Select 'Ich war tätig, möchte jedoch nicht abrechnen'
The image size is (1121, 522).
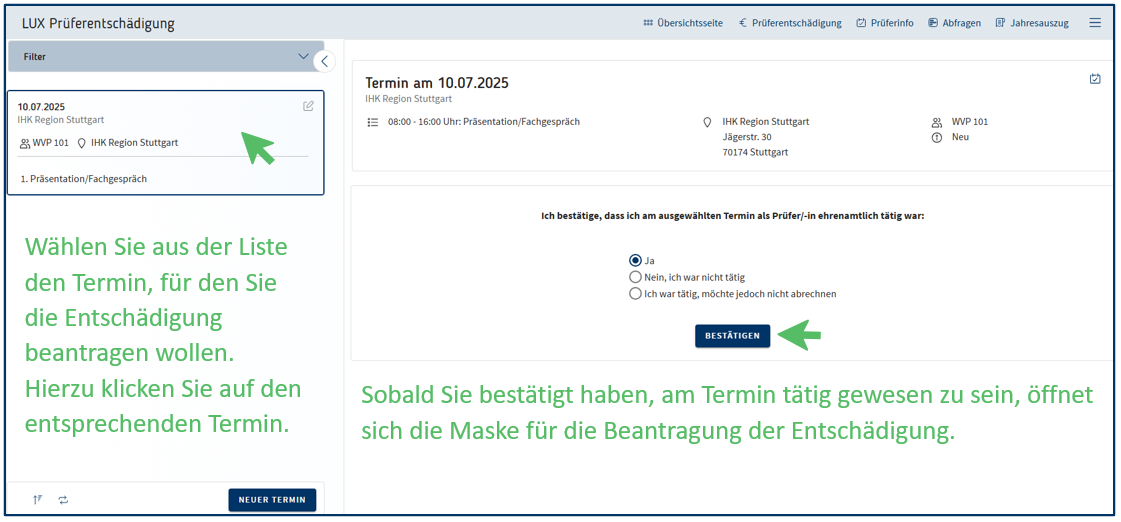pos(635,293)
